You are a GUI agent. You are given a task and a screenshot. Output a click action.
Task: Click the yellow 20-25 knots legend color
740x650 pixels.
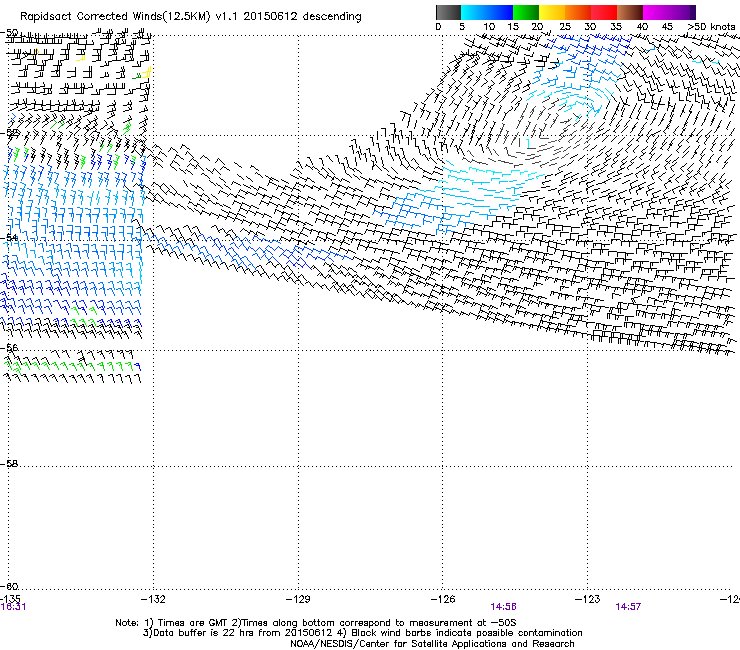click(x=552, y=12)
